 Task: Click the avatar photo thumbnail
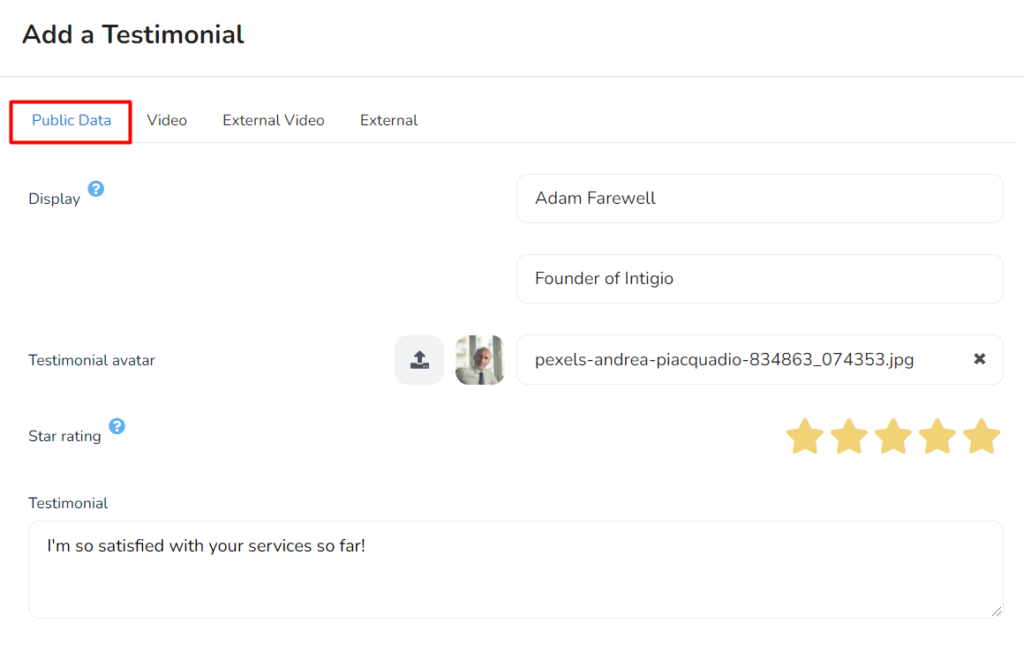tap(480, 360)
